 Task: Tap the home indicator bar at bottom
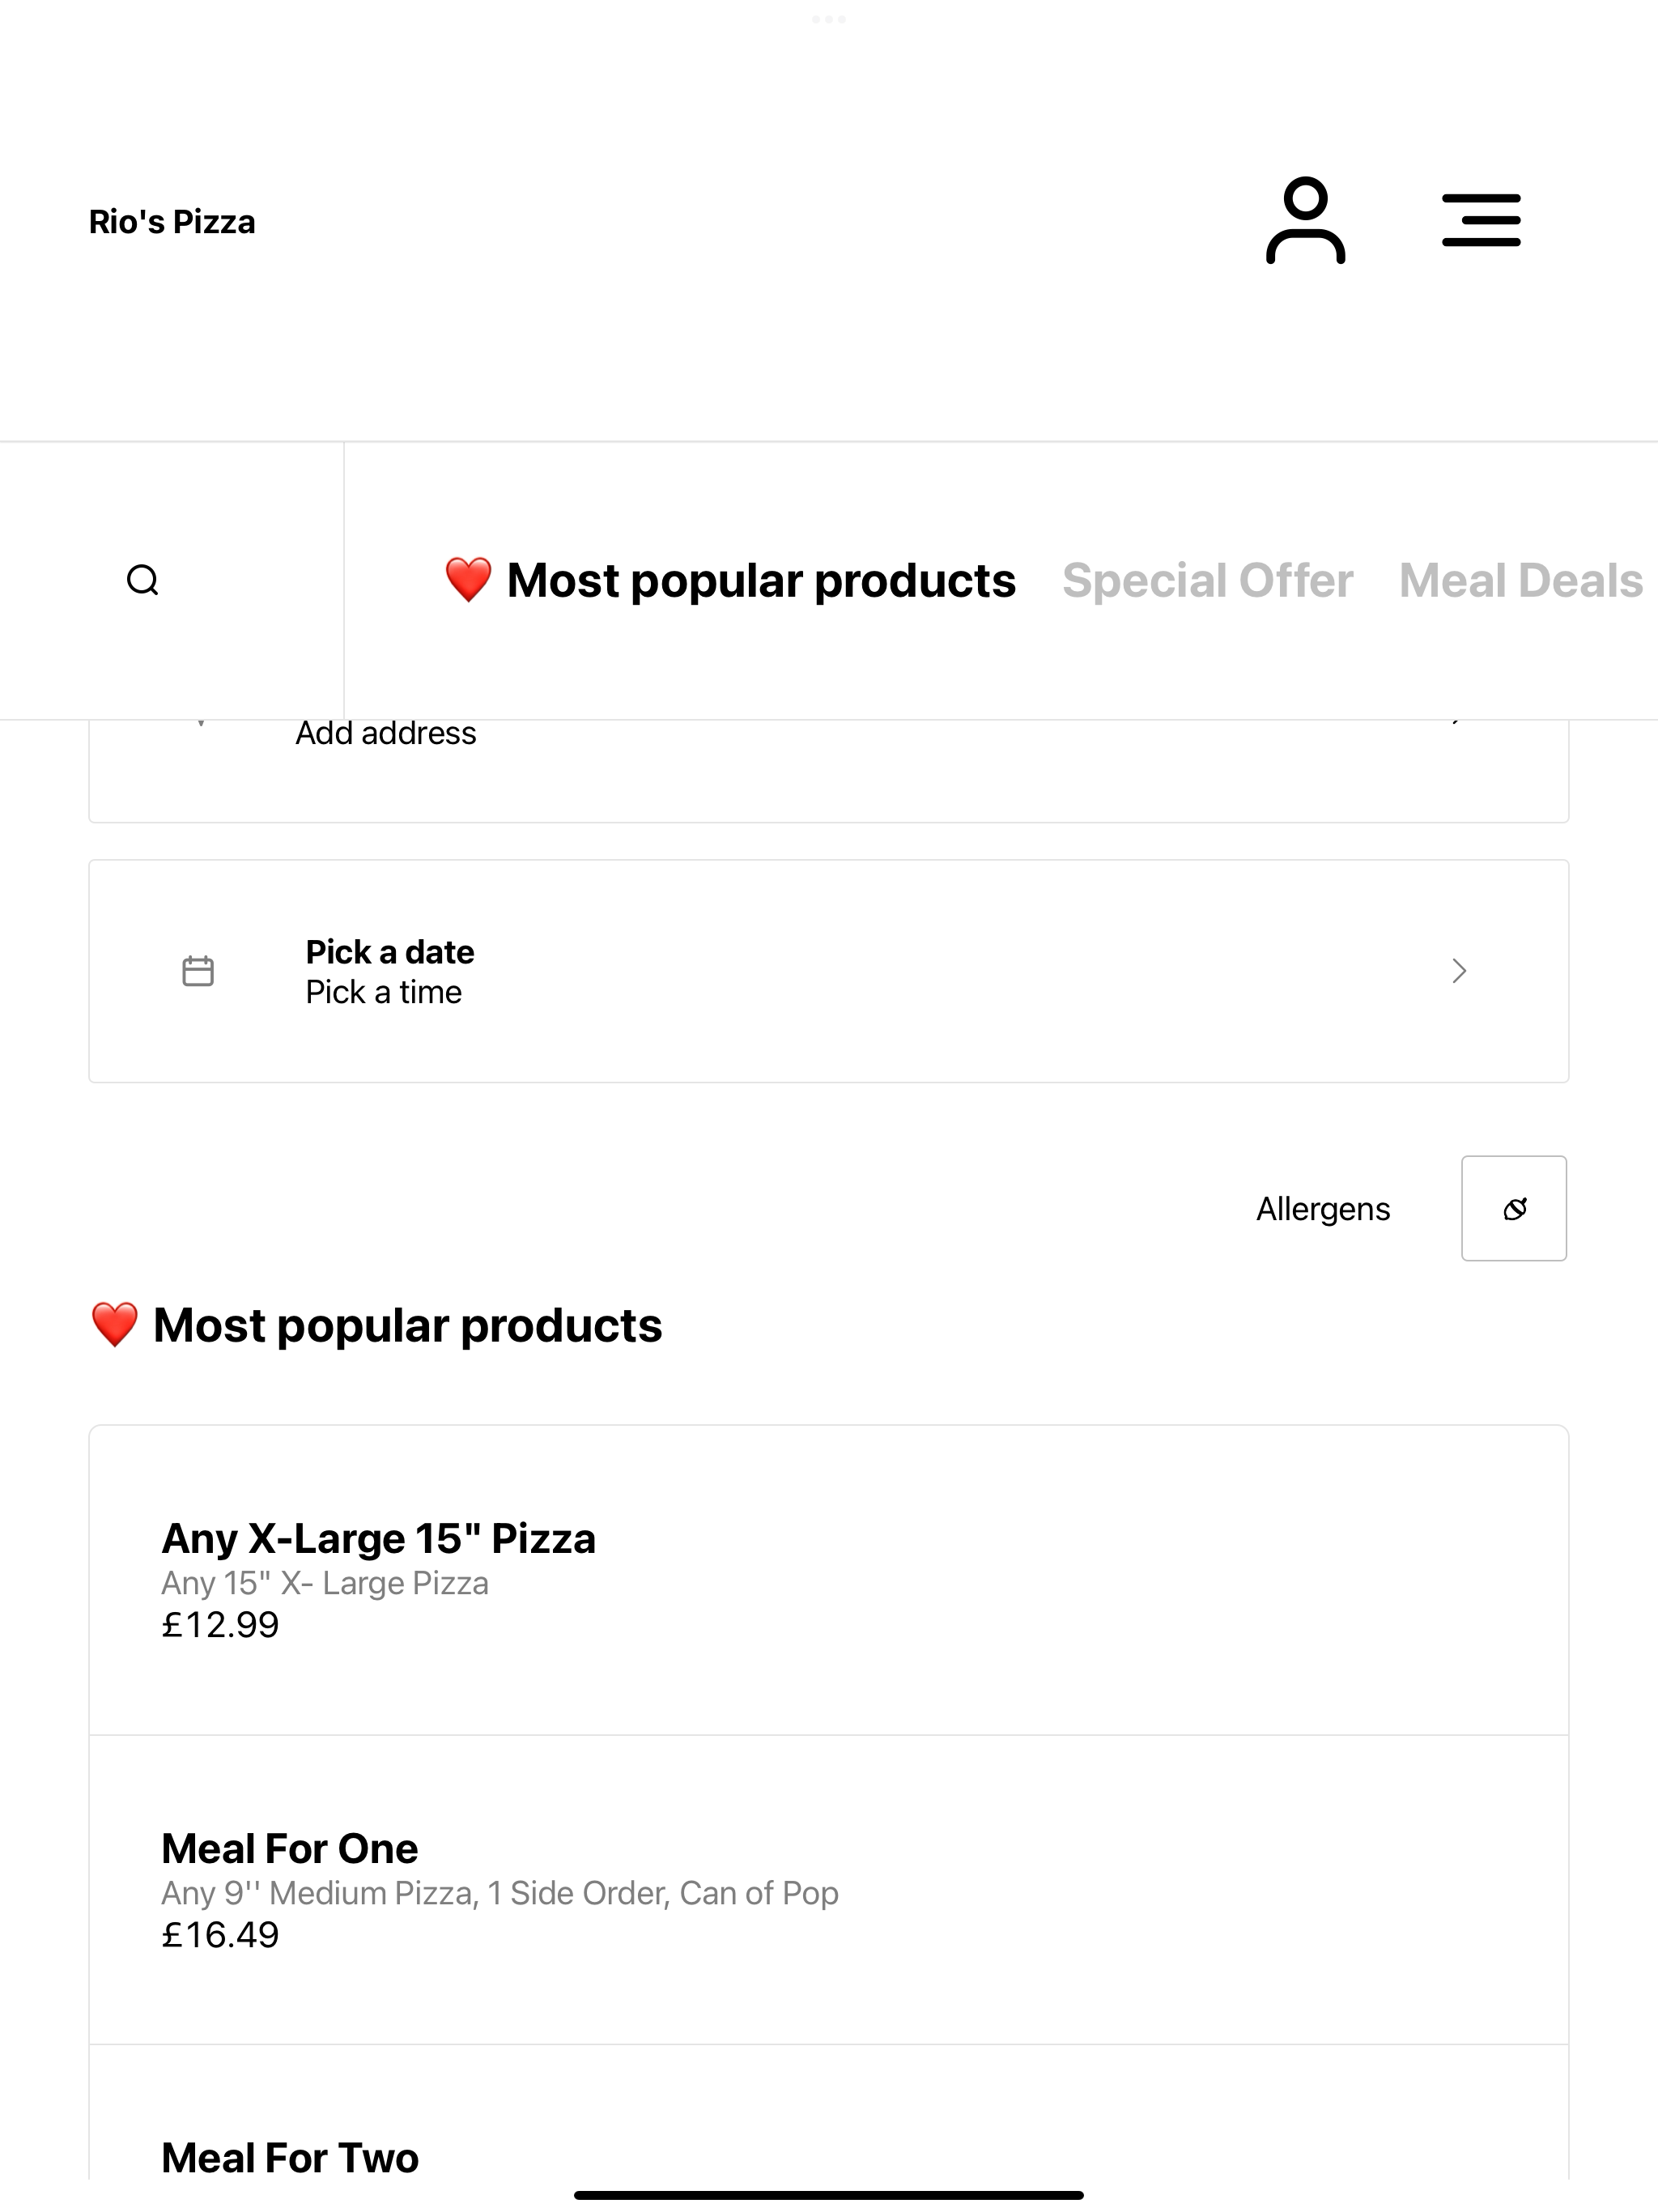click(x=829, y=2195)
